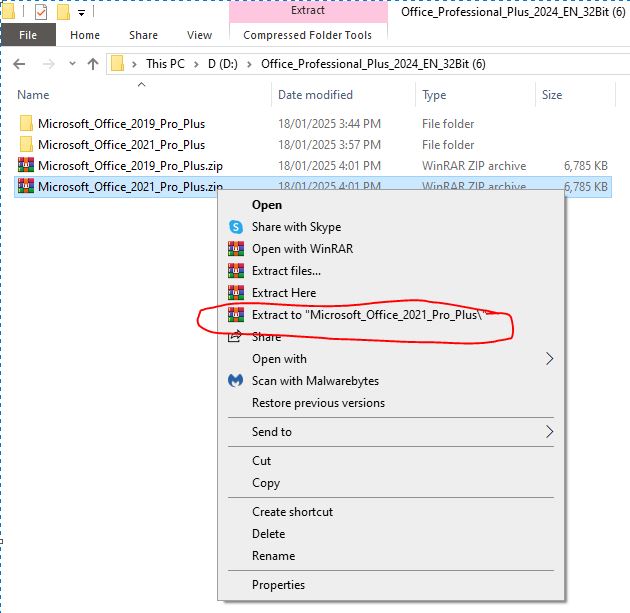The height and width of the screenshot is (613, 630).
Task: Open the Customize Quick Access Toolbar dropdown
Action: pos(81,13)
